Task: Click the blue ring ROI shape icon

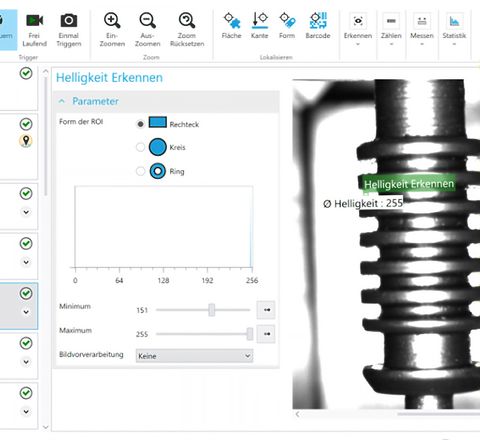Action: 158,171
